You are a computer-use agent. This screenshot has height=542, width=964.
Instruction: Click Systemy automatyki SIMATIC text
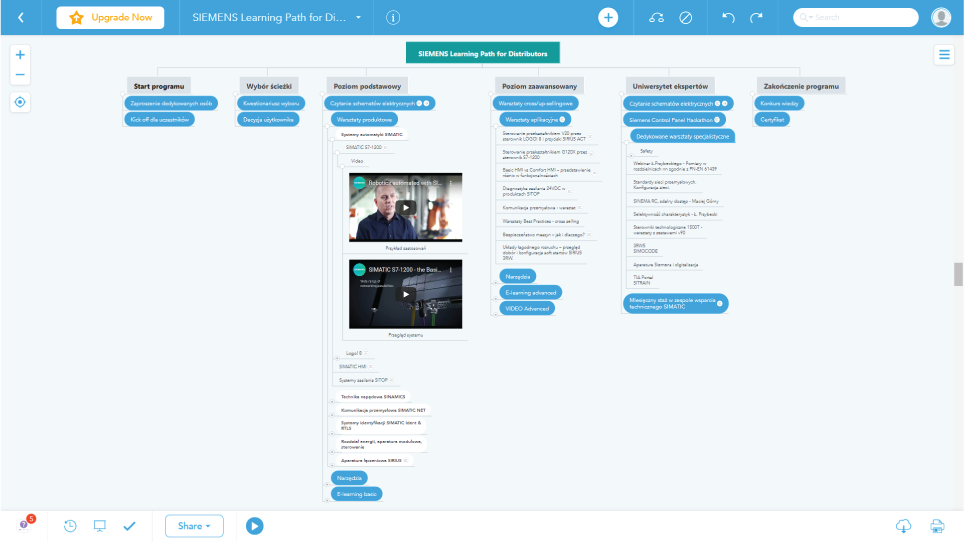tap(372, 134)
